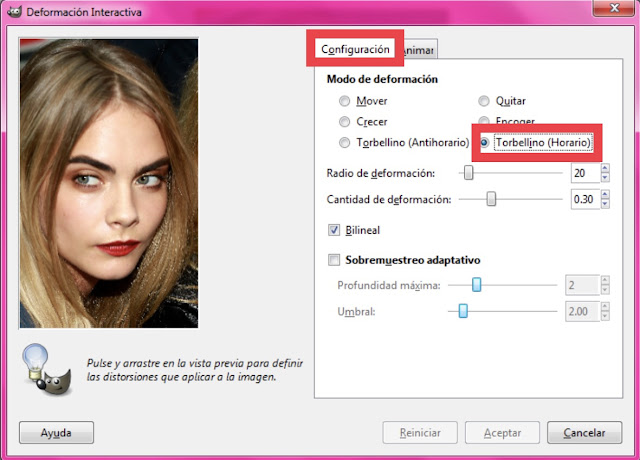The height and width of the screenshot is (460, 640).
Task: Click the Reiniciar button
Action: point(420,433)
